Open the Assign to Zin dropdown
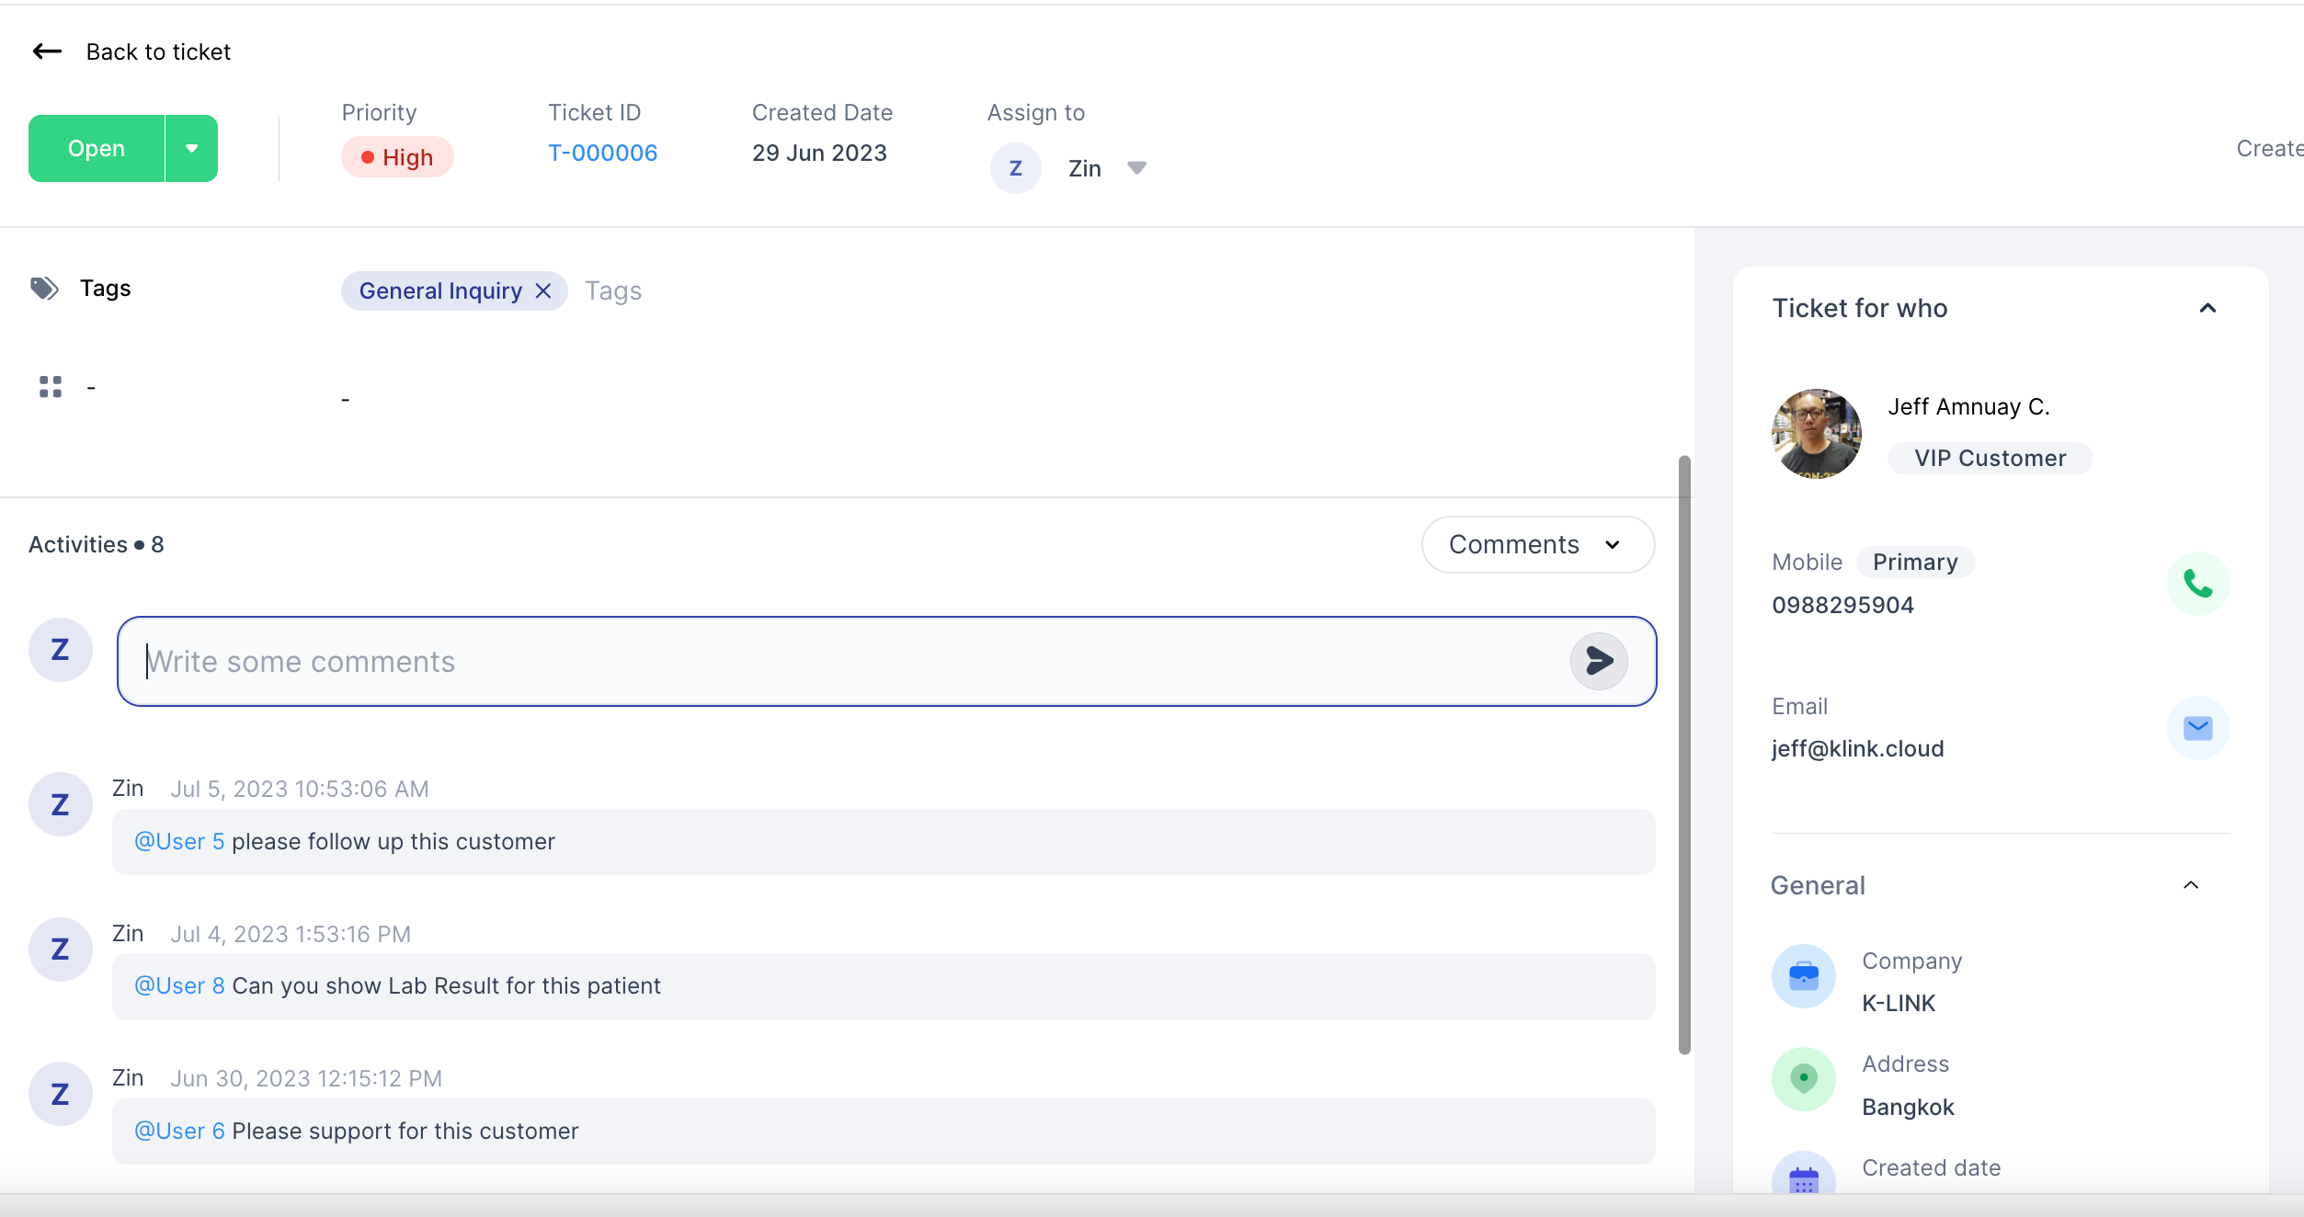 coord(1136,168)
